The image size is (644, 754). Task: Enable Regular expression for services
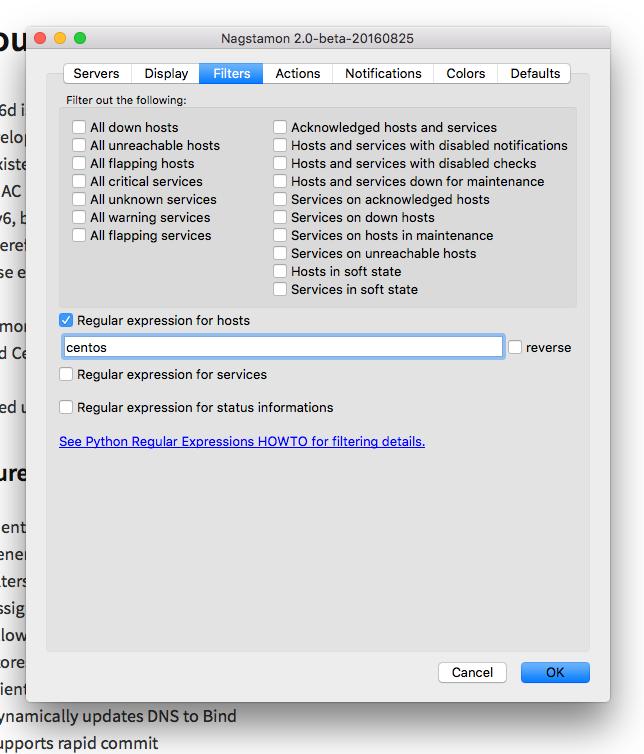pos(66,375)
